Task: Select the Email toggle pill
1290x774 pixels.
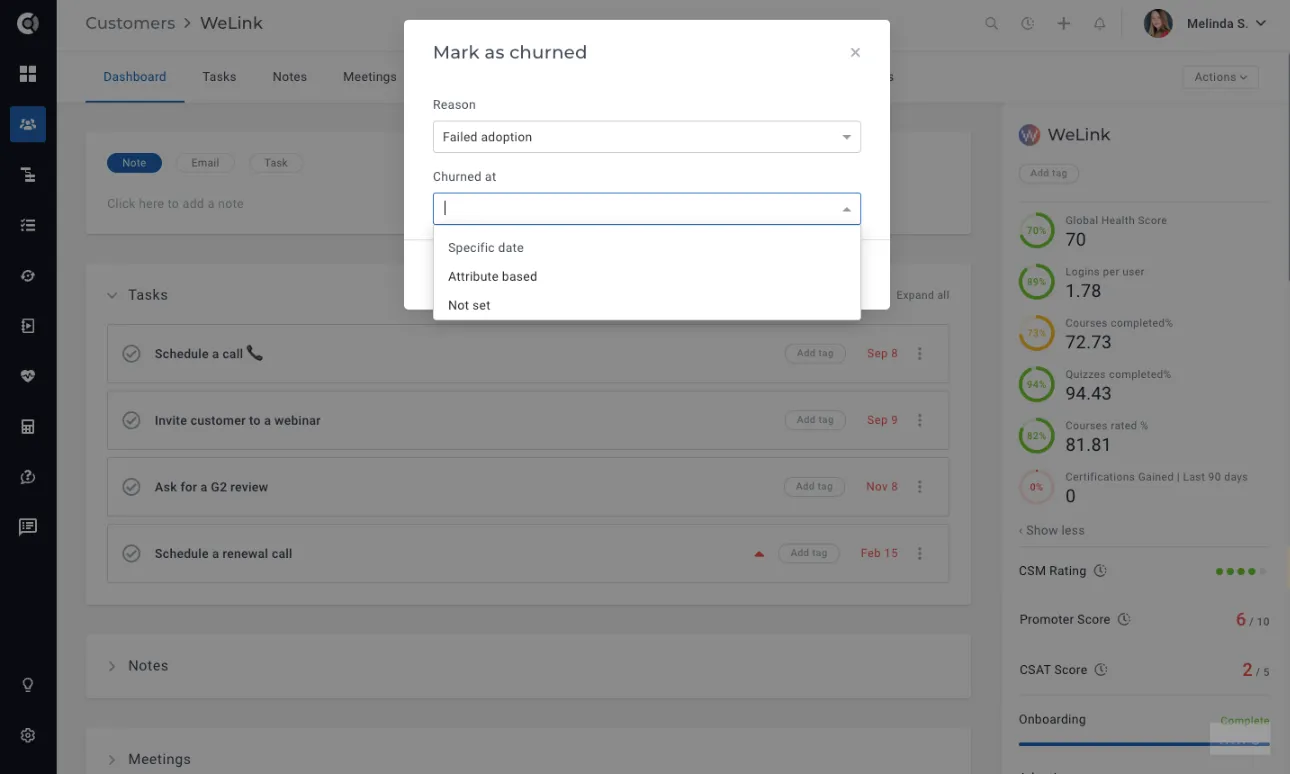Action: [x=205, y=163]
